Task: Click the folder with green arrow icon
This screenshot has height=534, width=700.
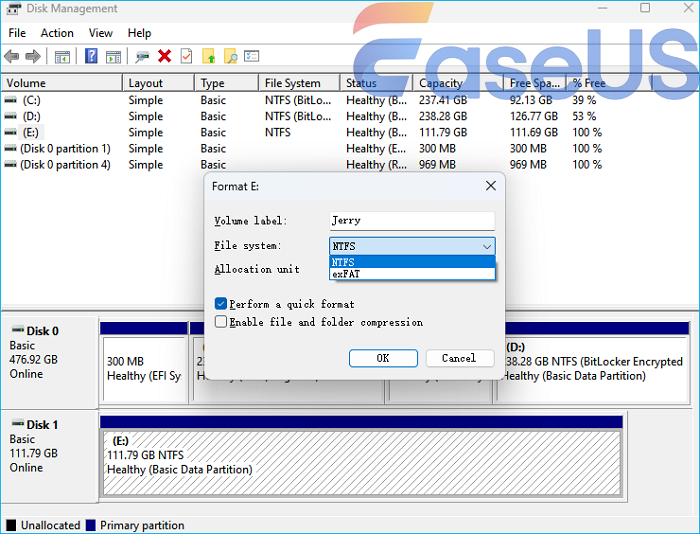Action: [209, 57]
